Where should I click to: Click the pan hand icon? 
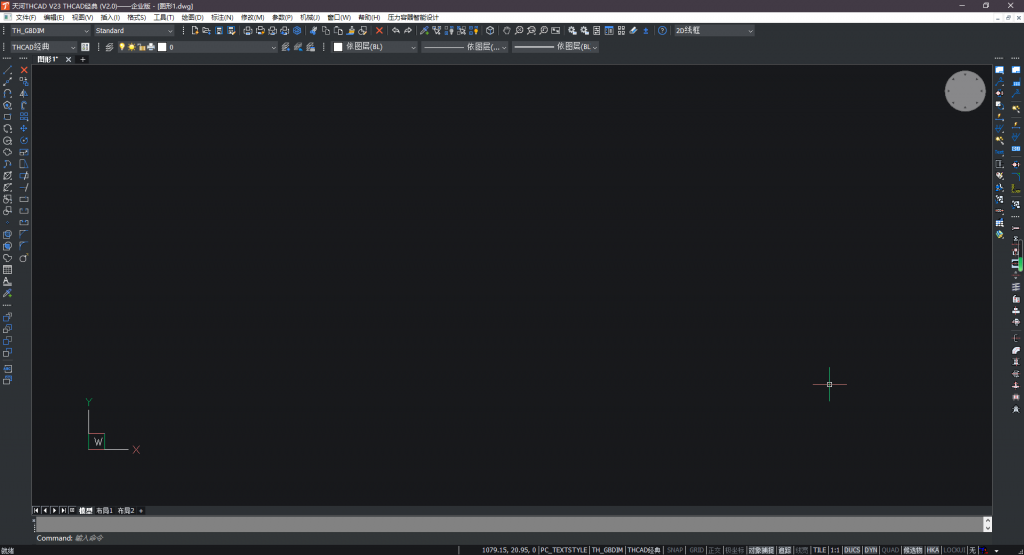click(x=506, y=31)
